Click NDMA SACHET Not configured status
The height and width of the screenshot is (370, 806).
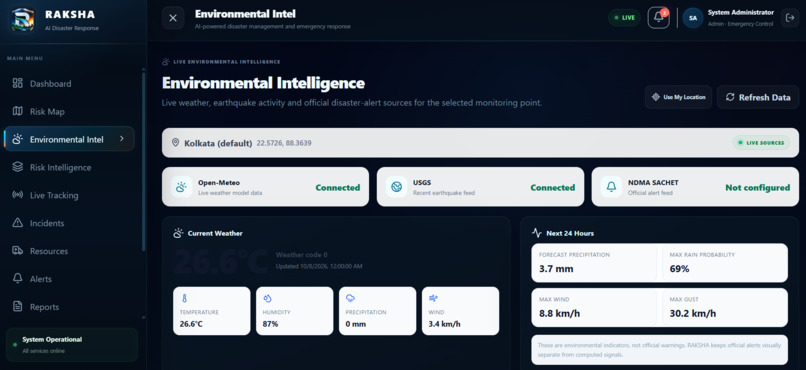pyautogui.click(x=758, y=188)
